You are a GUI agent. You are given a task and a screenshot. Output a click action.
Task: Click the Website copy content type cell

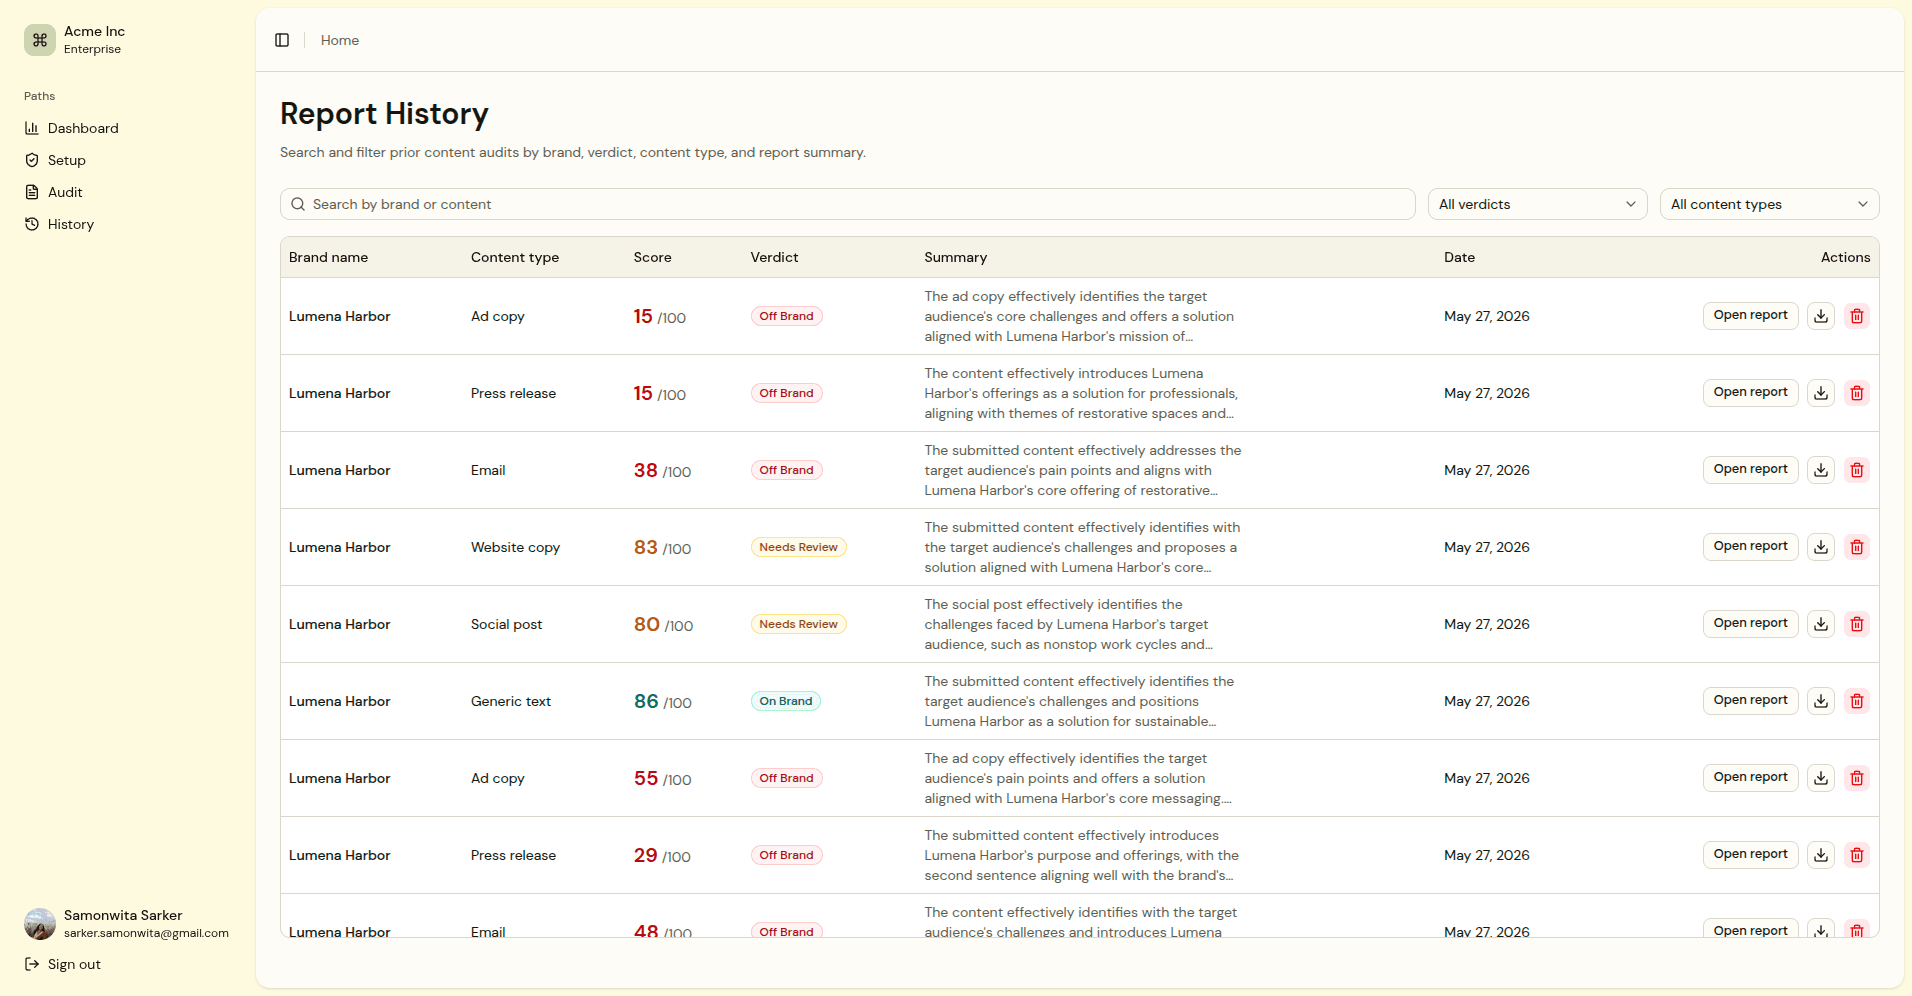point(515,547)
